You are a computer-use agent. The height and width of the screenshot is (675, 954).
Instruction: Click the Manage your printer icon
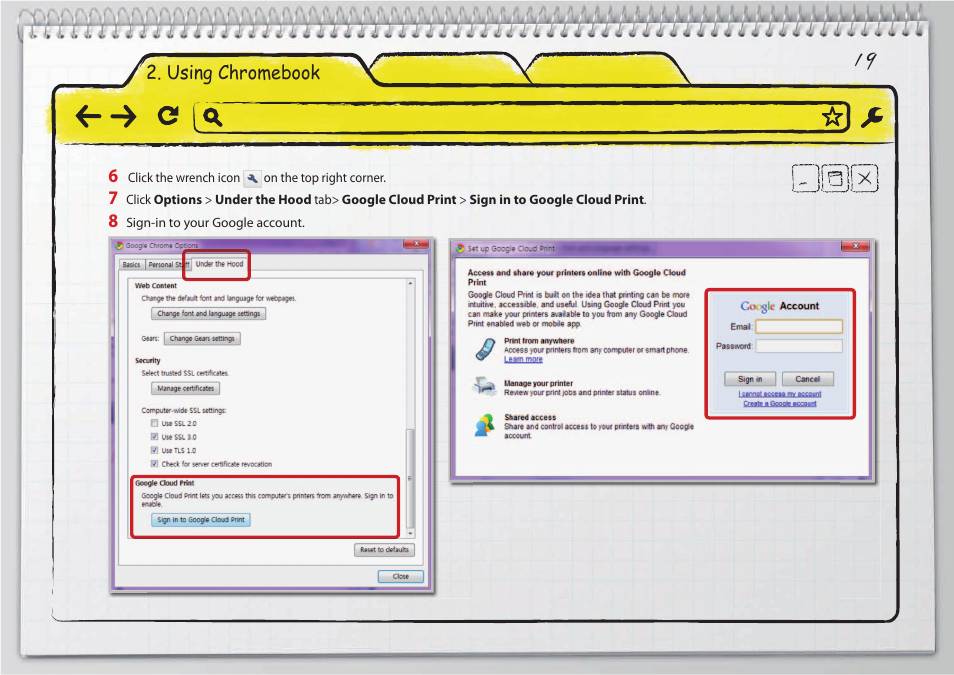pyautogui.click(x=484, y=387)
